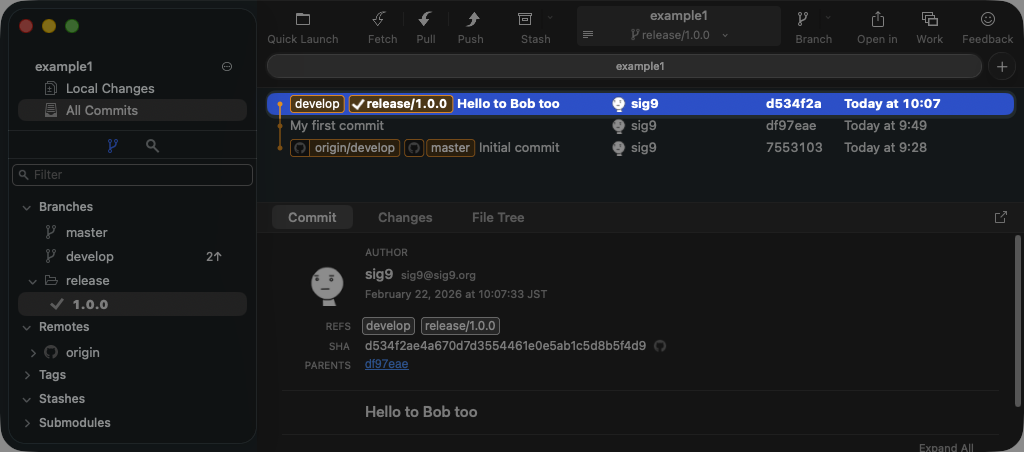Open parent commit df97eae link
The height and width of the screenshot is (452, 1024).
386,365
